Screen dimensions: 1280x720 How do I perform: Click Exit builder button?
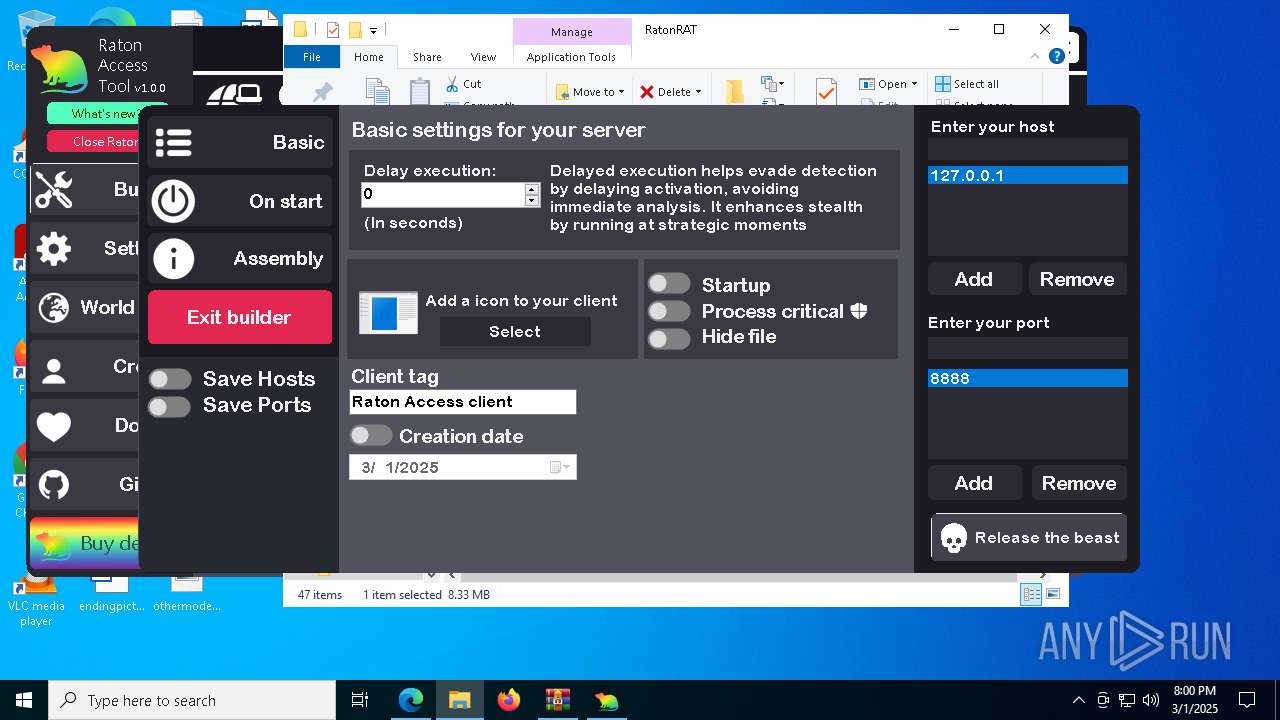[x=240, y=317]
